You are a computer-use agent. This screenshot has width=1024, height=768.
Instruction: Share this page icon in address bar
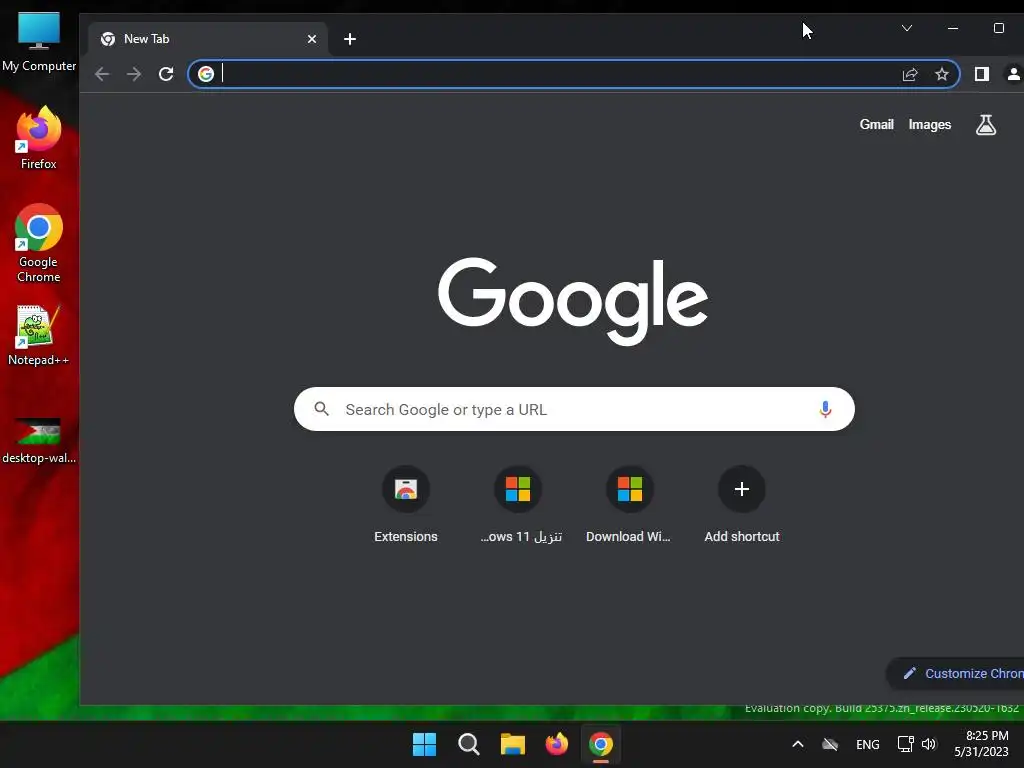(x=910, y=74)
